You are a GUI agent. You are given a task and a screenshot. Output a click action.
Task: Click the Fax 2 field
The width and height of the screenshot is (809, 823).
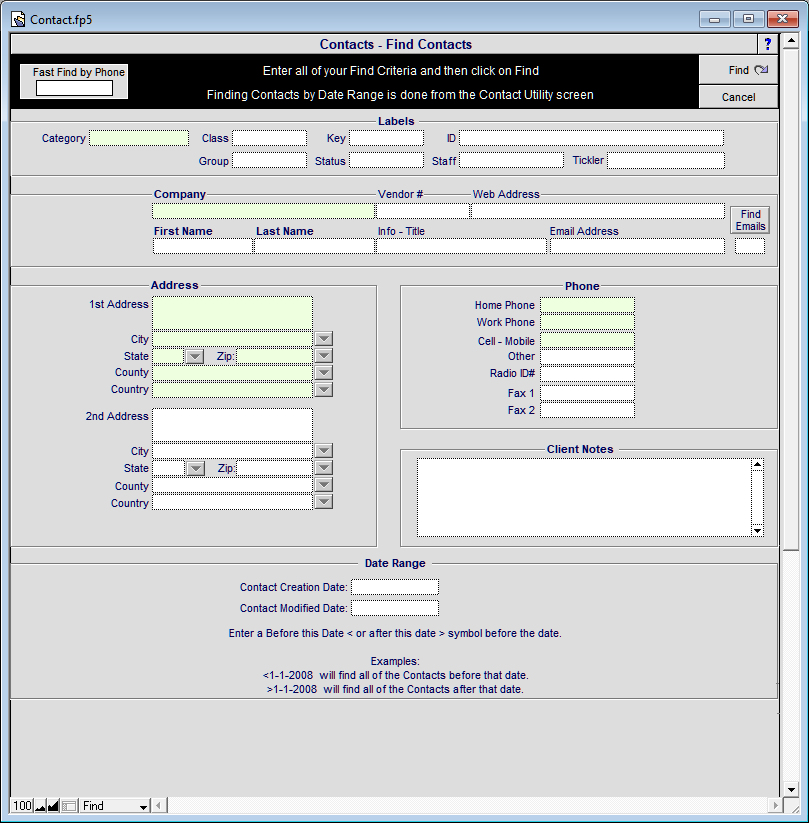[587, 410]
